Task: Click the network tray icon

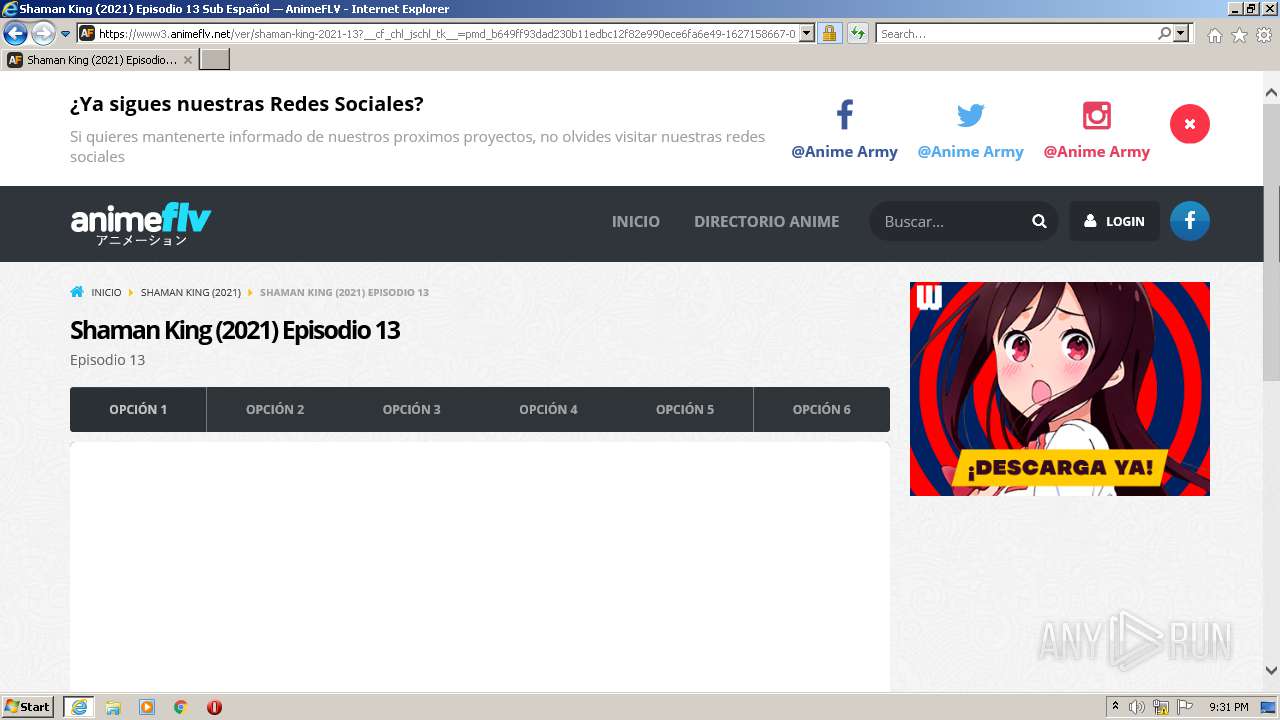Action: pos(1161,708)
